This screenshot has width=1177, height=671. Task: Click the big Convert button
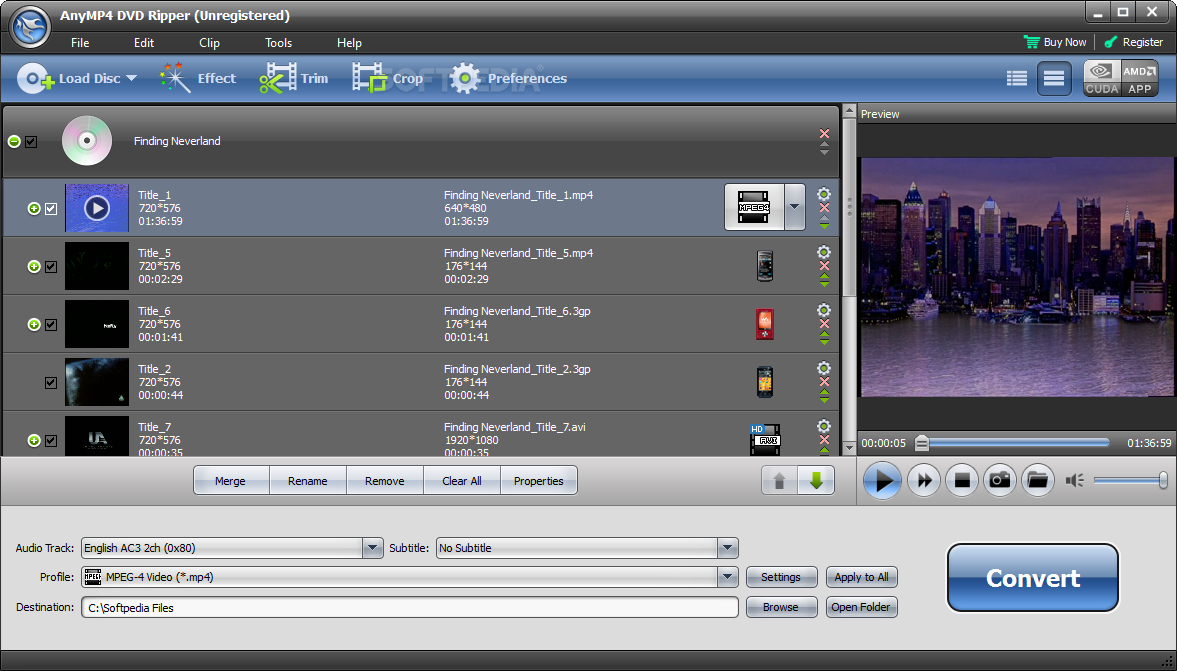pyautogui.click(x=1033, y=578)
